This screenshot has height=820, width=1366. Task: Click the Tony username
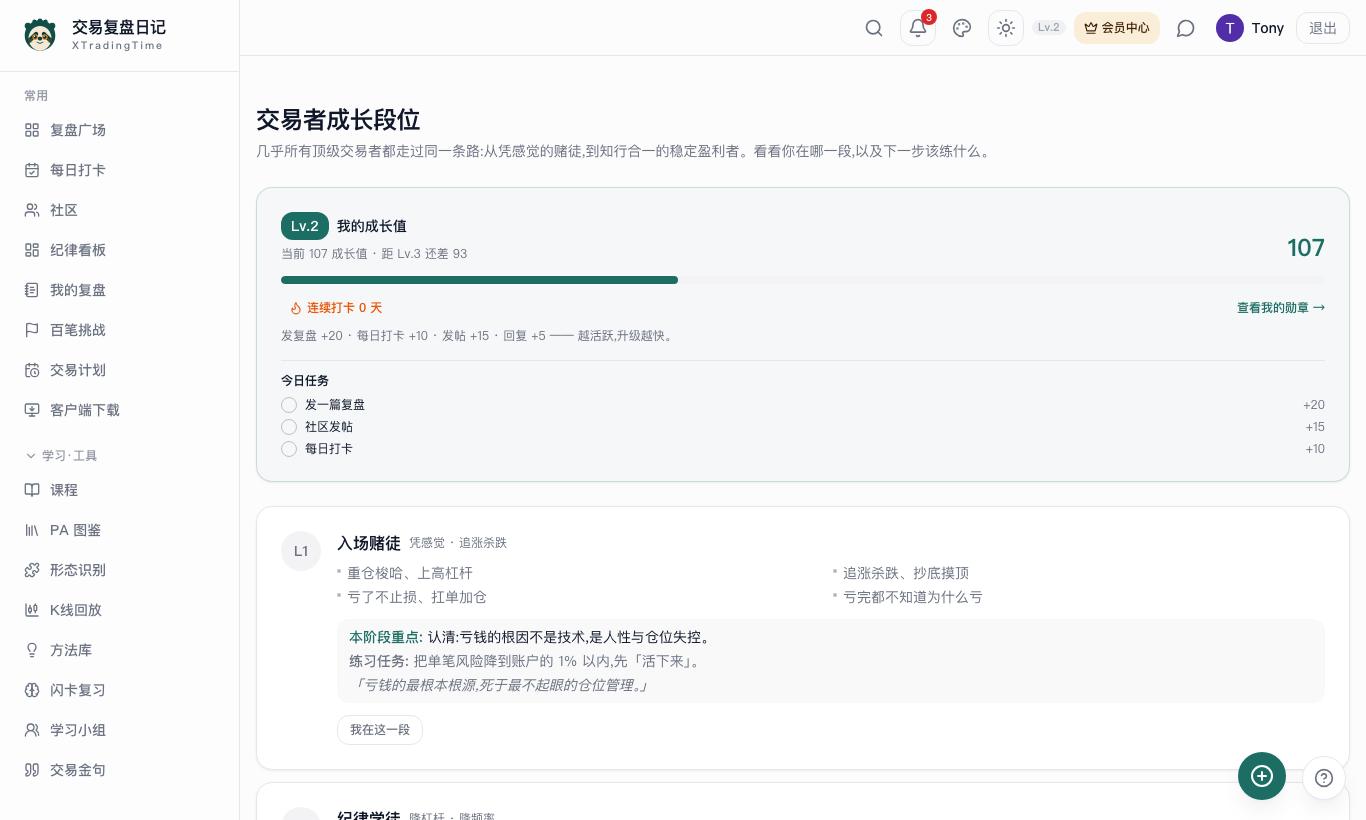pyautogui.click(x=1268, y=28)
